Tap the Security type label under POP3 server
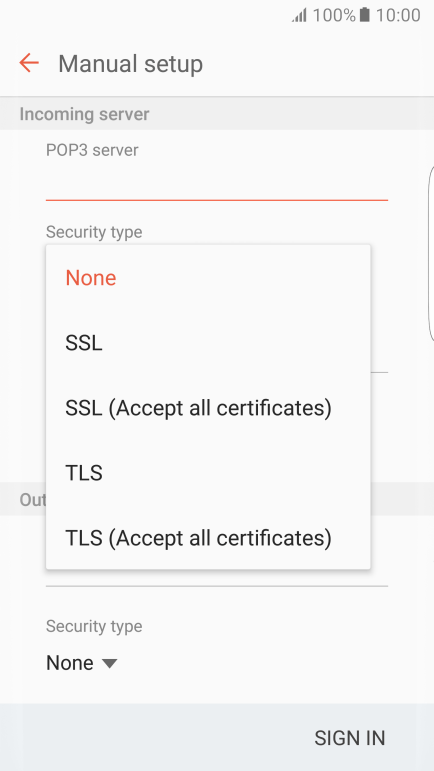The image size is (434, 771). click(94, 232)
